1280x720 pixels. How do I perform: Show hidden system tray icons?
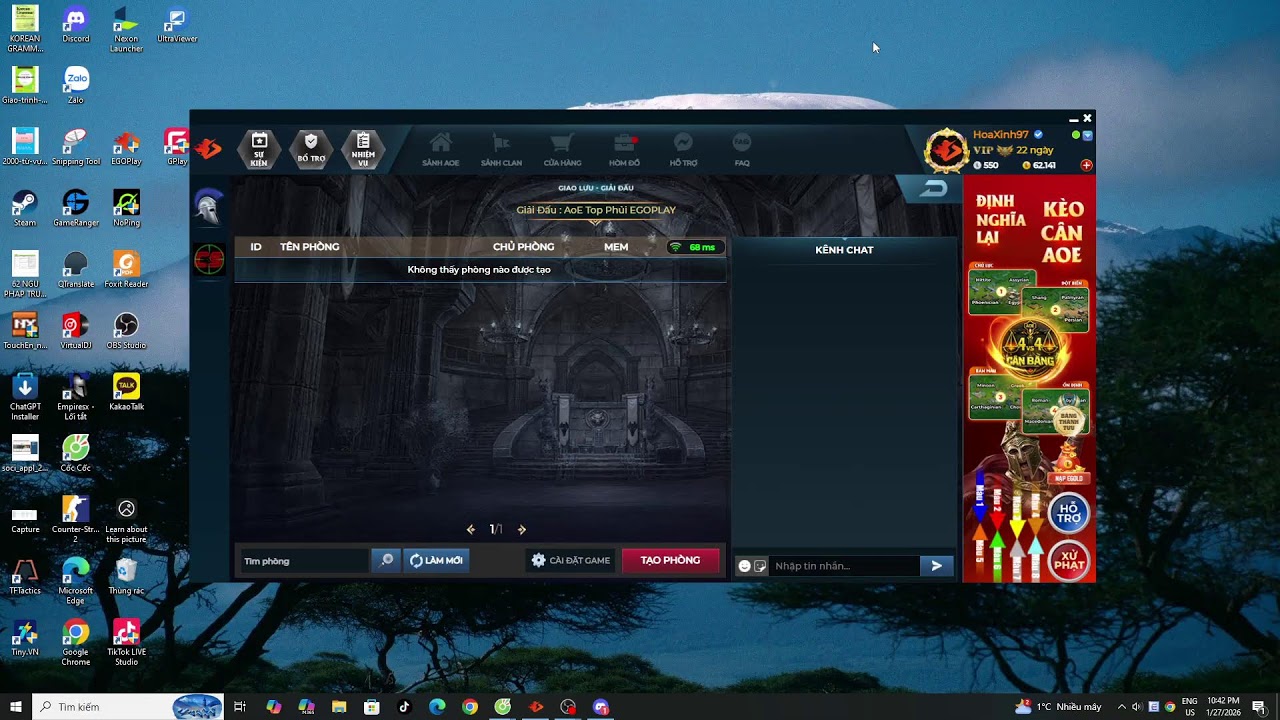pos(1121,707)
